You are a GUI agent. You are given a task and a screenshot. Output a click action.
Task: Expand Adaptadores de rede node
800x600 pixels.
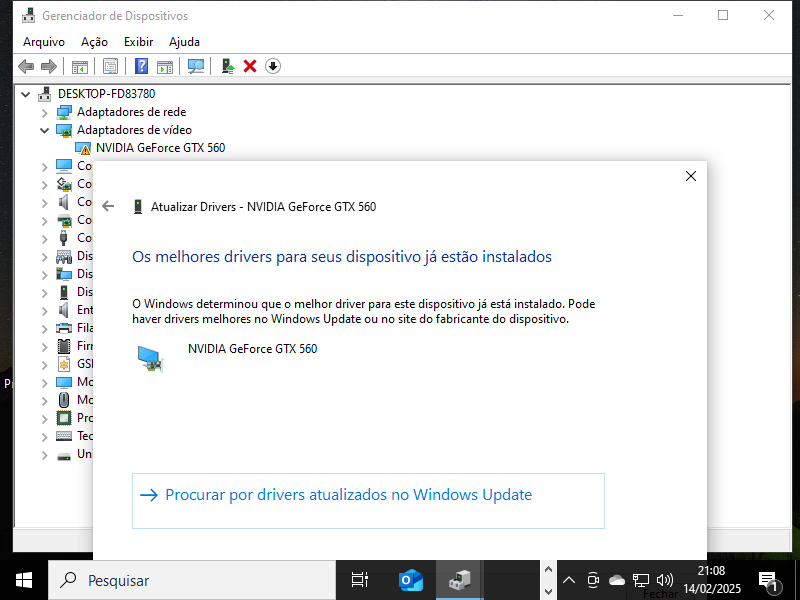point(44,112)
